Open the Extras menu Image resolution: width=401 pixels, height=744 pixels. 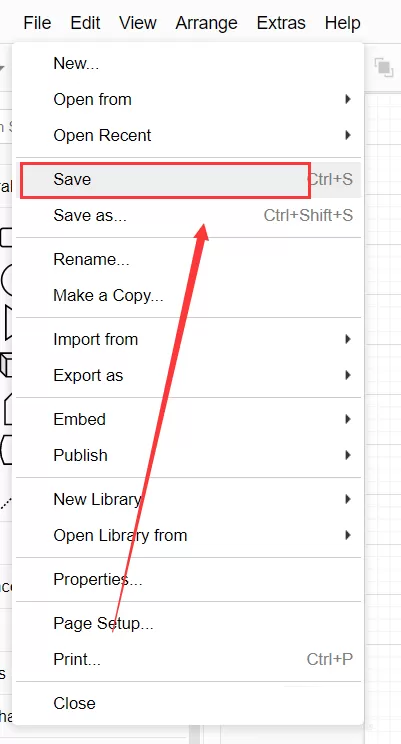click(x=281, y=22)
